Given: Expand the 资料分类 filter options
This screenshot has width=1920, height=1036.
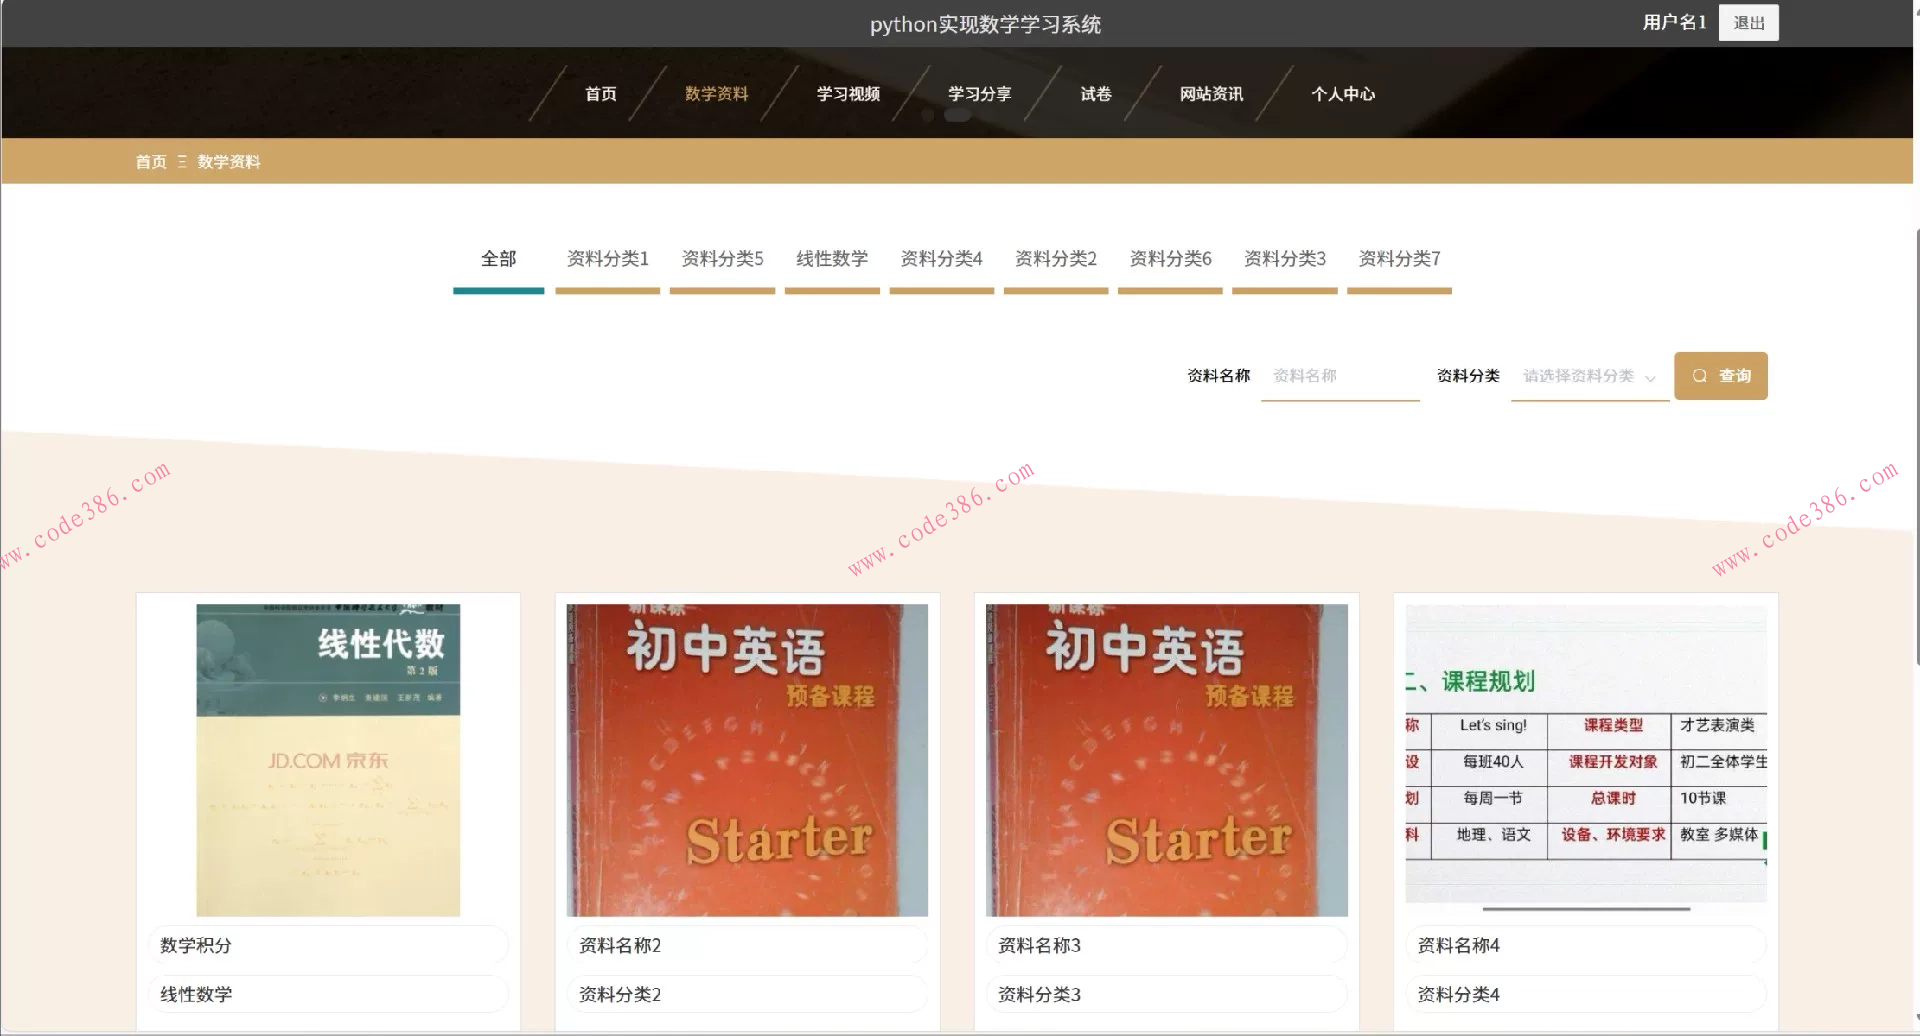Looking at the screenshot, I should [x=1590, y=376].
